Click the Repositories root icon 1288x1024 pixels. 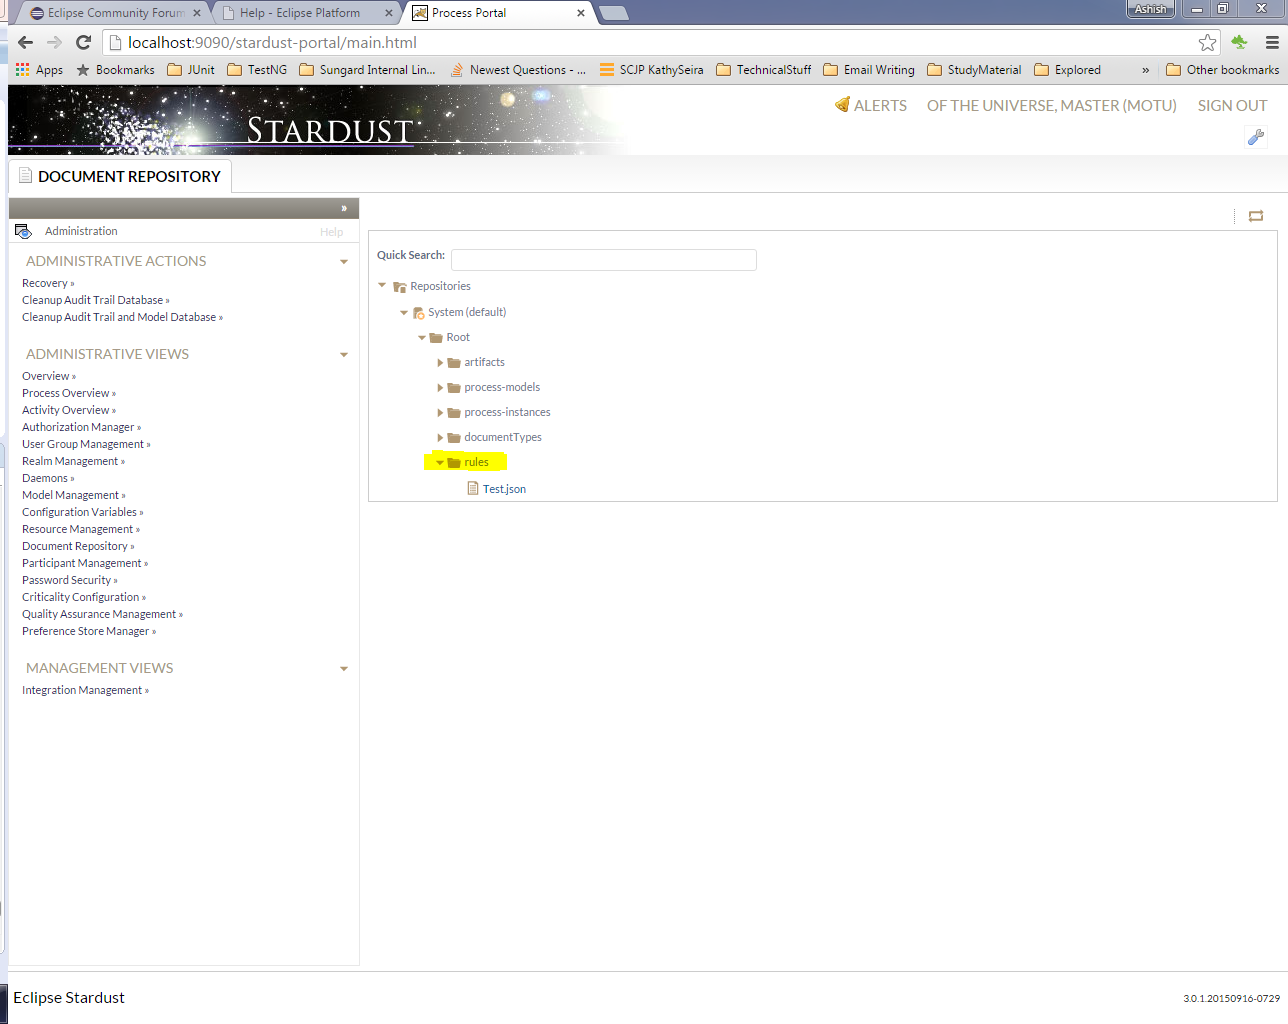(400, 287)
